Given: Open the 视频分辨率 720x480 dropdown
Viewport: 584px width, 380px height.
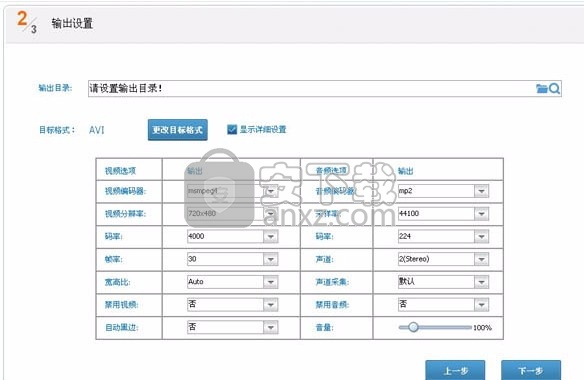Looking at the screenshot, I should 271,214.
